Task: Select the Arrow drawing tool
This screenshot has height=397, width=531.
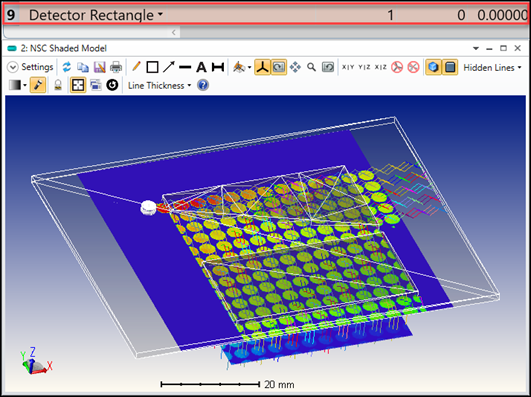Action: [x=169, y=67]
